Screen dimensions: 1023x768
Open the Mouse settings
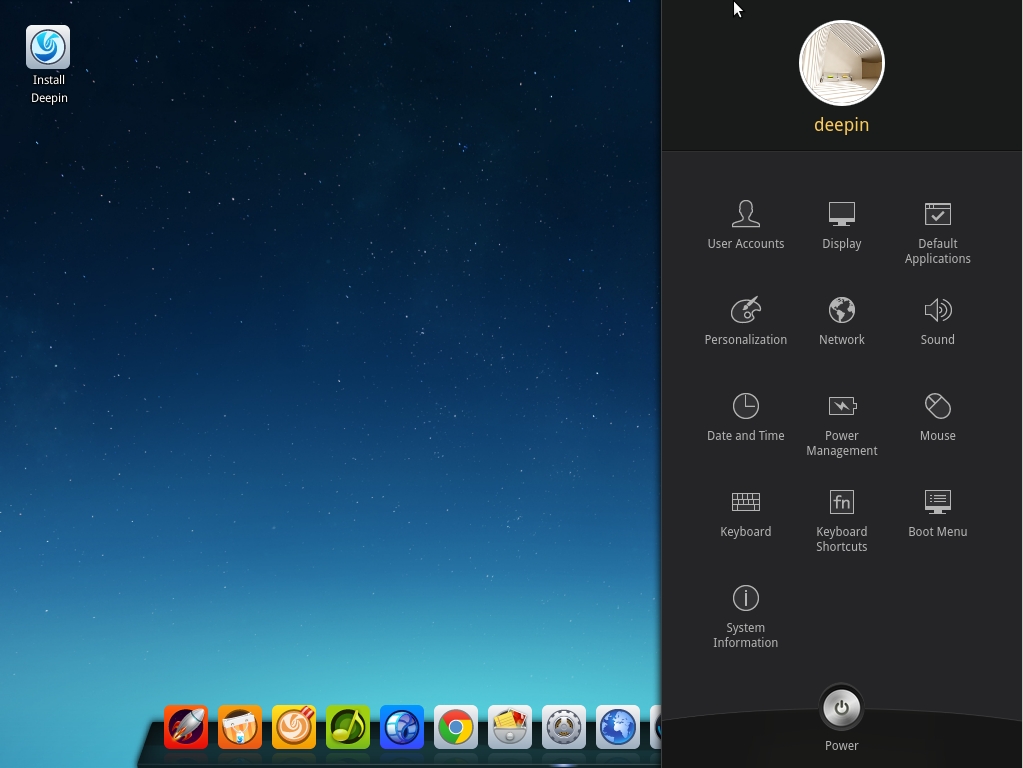(938, 416)
